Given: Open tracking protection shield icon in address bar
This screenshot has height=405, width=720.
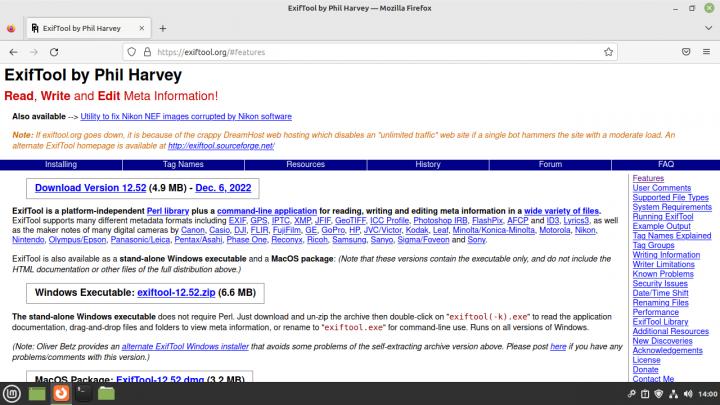Looking at the screenshot, I should (x=130, y=51).
